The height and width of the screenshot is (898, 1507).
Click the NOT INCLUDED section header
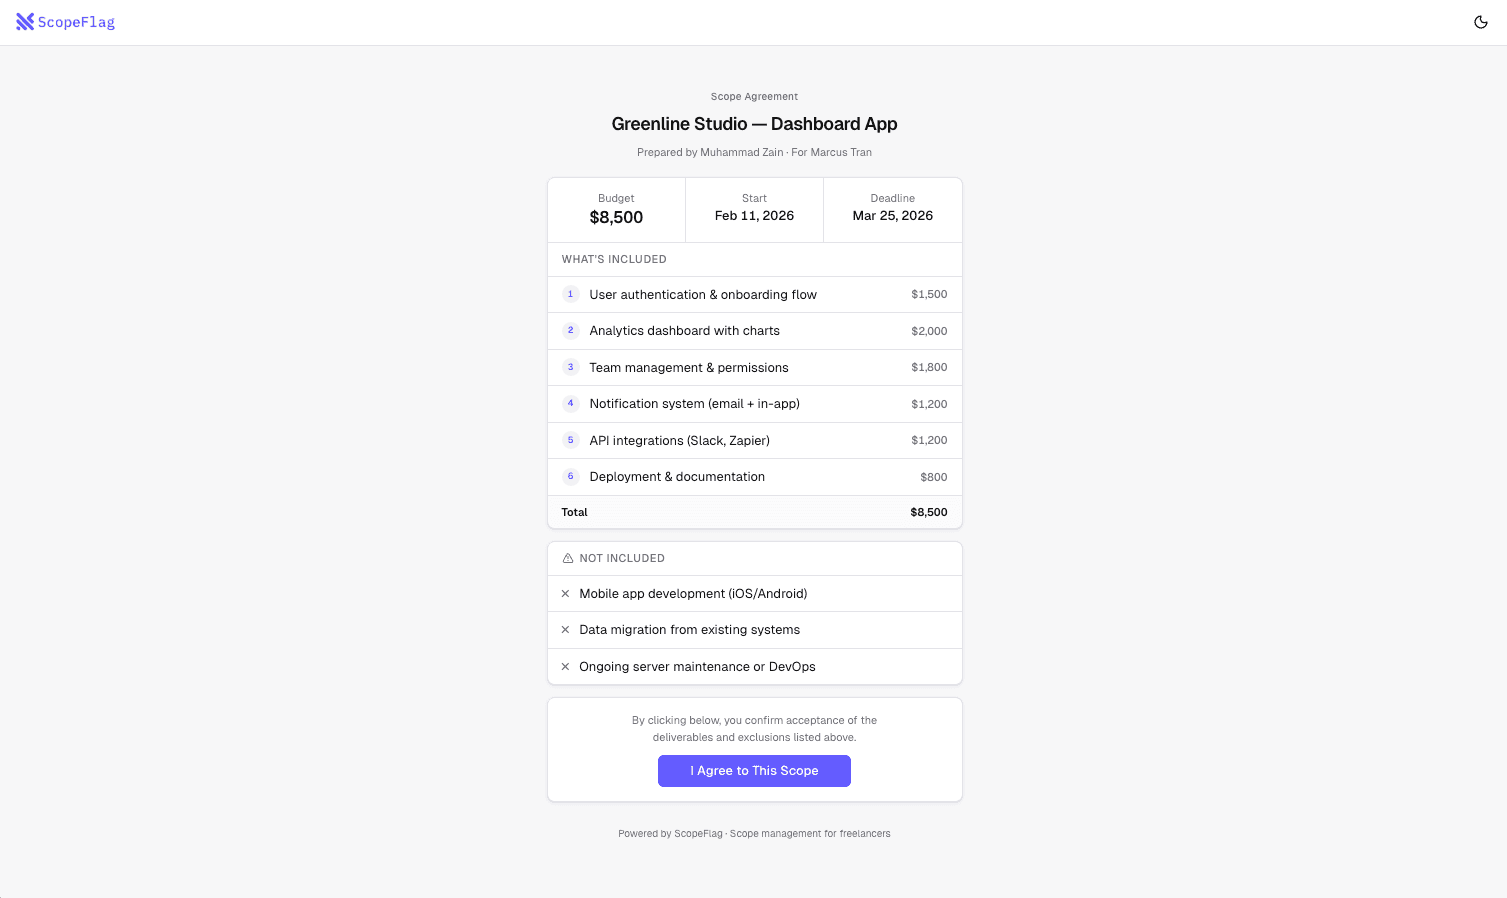click(x=622, y=558)
